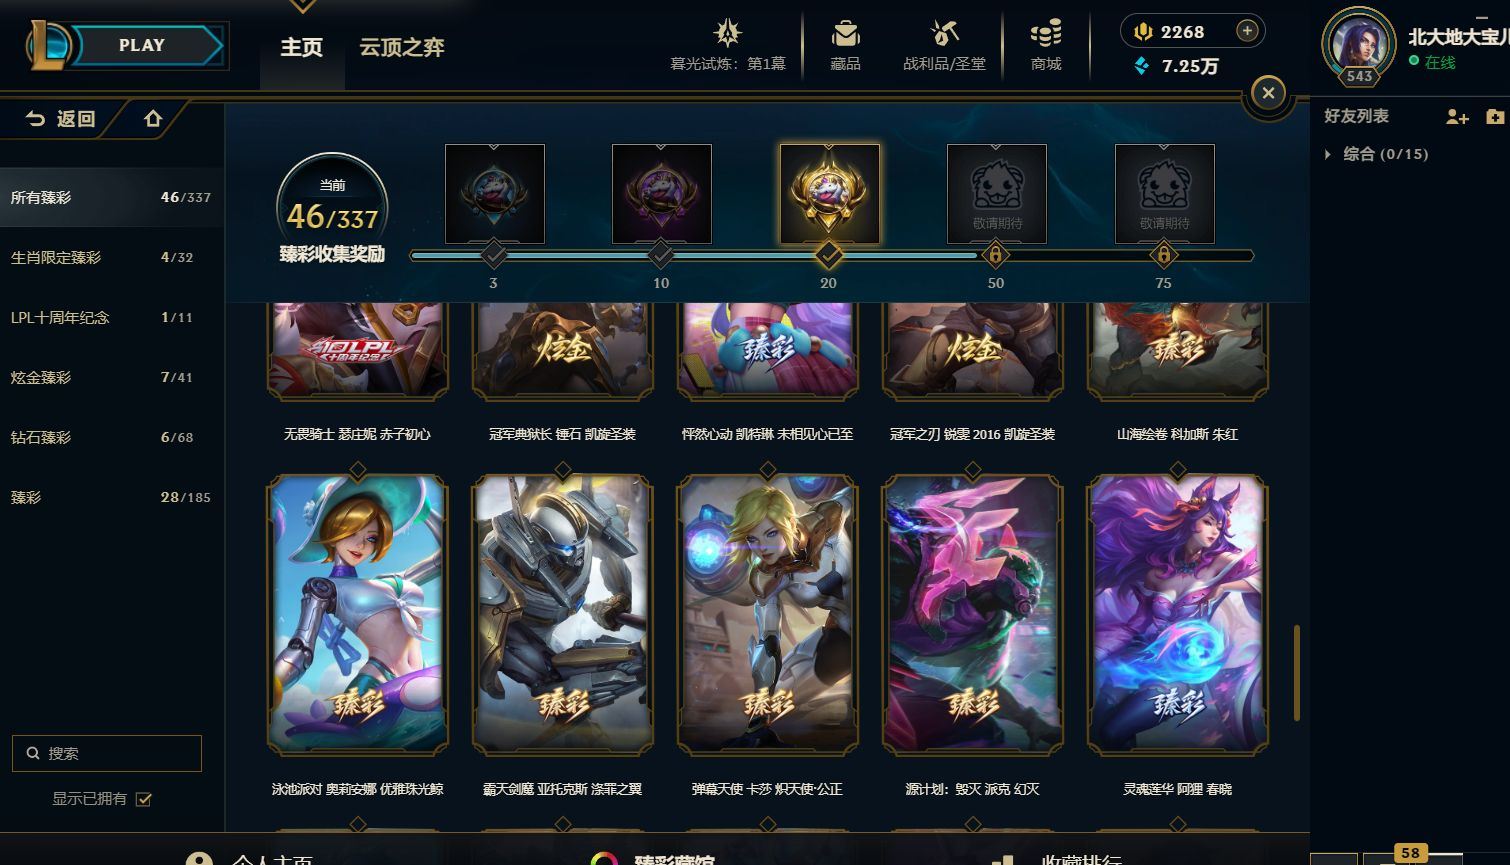Viewport: 1510px width, 865px height.
Task: Click the home house icon
Action: (153, 119)
